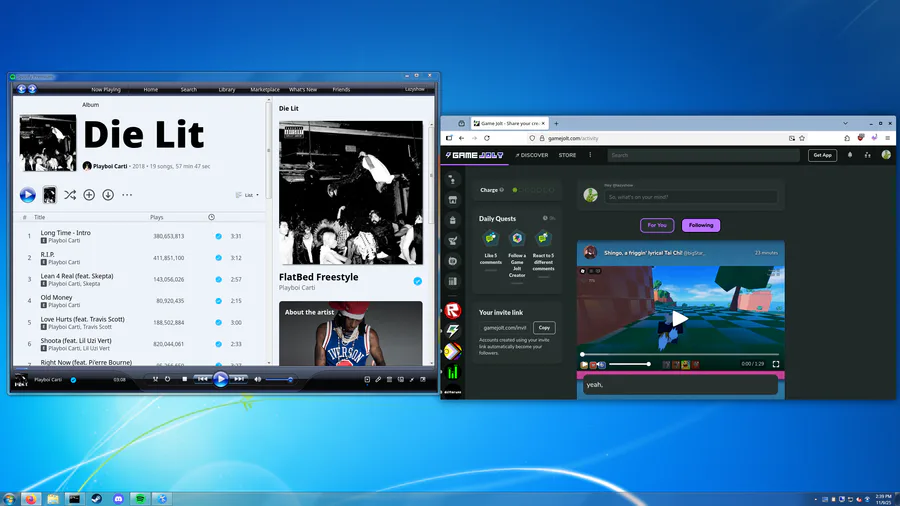Screen dimensions: 900x506
Task: Shuffle the Die Lit album tracks
Action: point(70,195)
